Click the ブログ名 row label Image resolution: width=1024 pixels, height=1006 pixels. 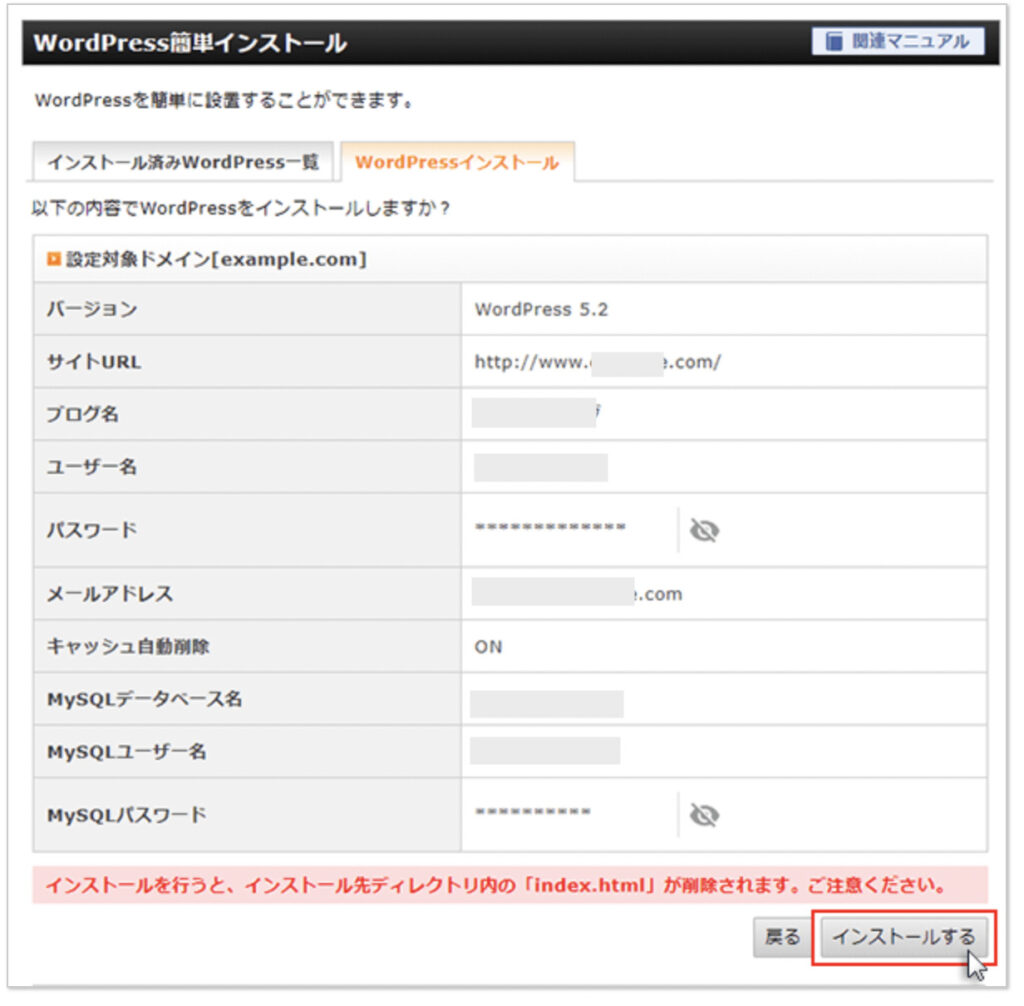point(82,414)
